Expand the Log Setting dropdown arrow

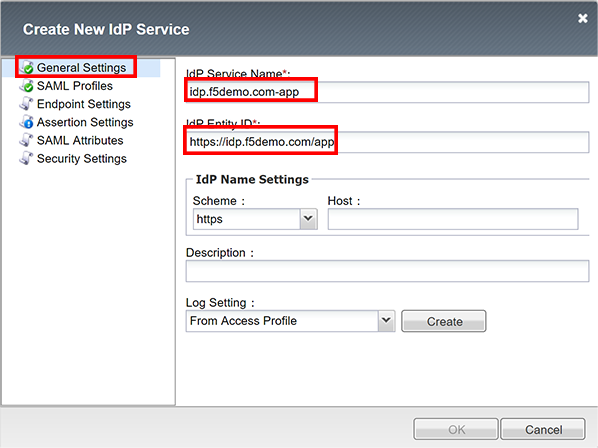(386, 321)
